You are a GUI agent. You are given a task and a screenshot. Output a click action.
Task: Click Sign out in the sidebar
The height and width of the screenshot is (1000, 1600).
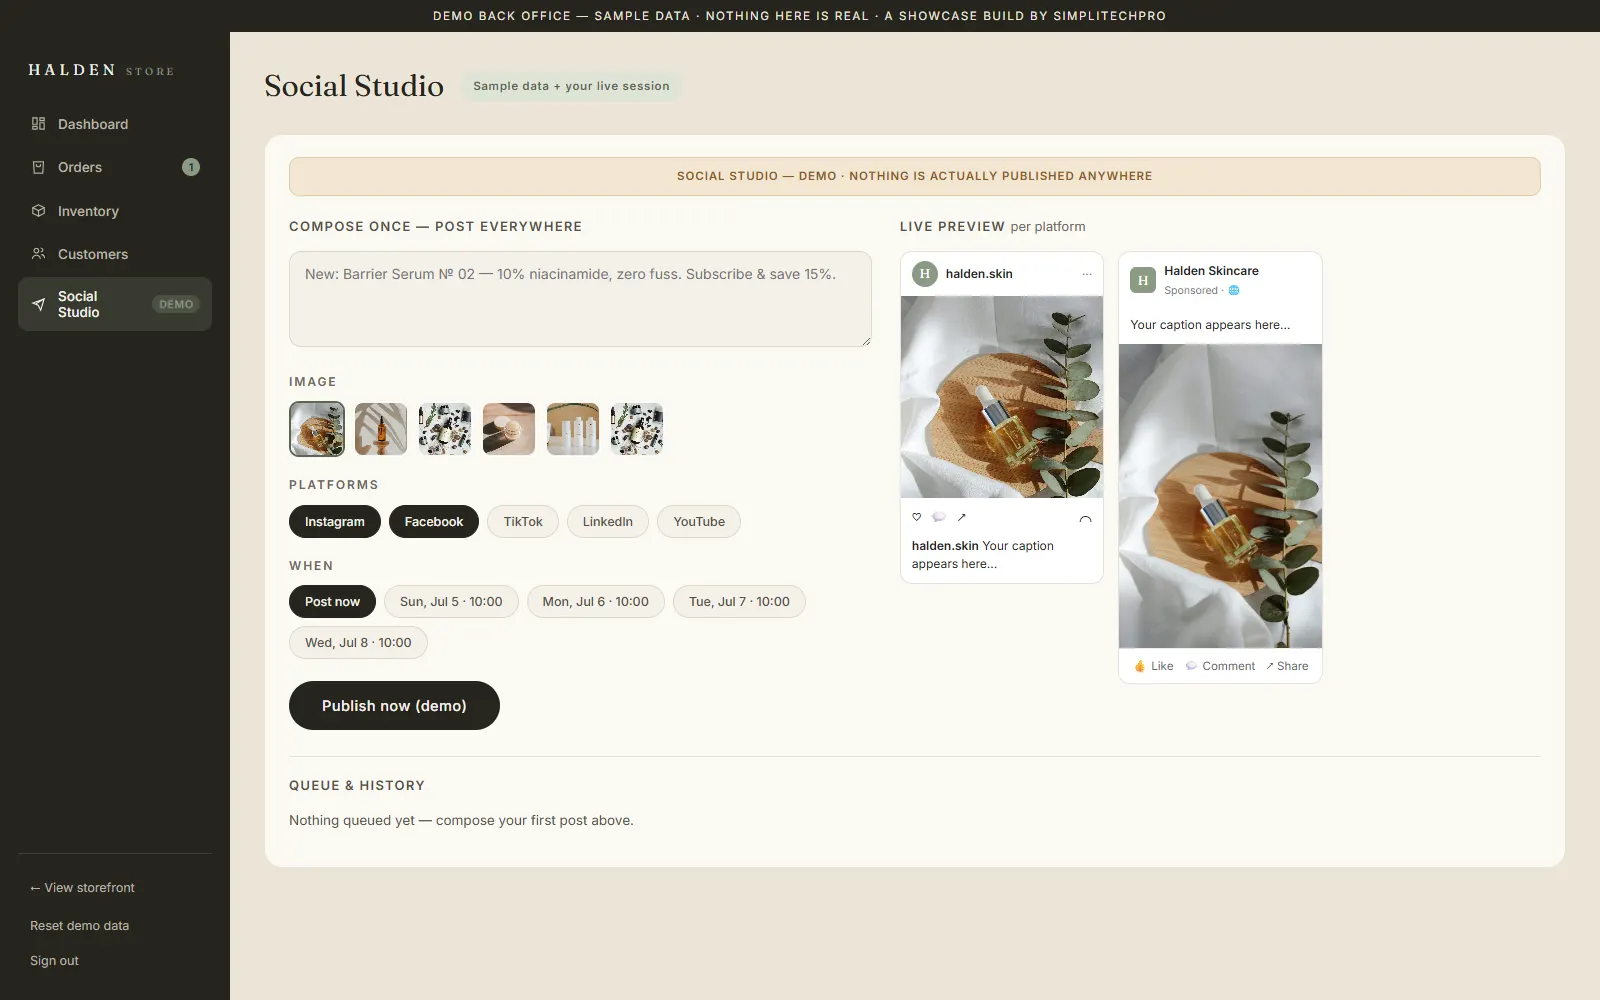(54, 961)
